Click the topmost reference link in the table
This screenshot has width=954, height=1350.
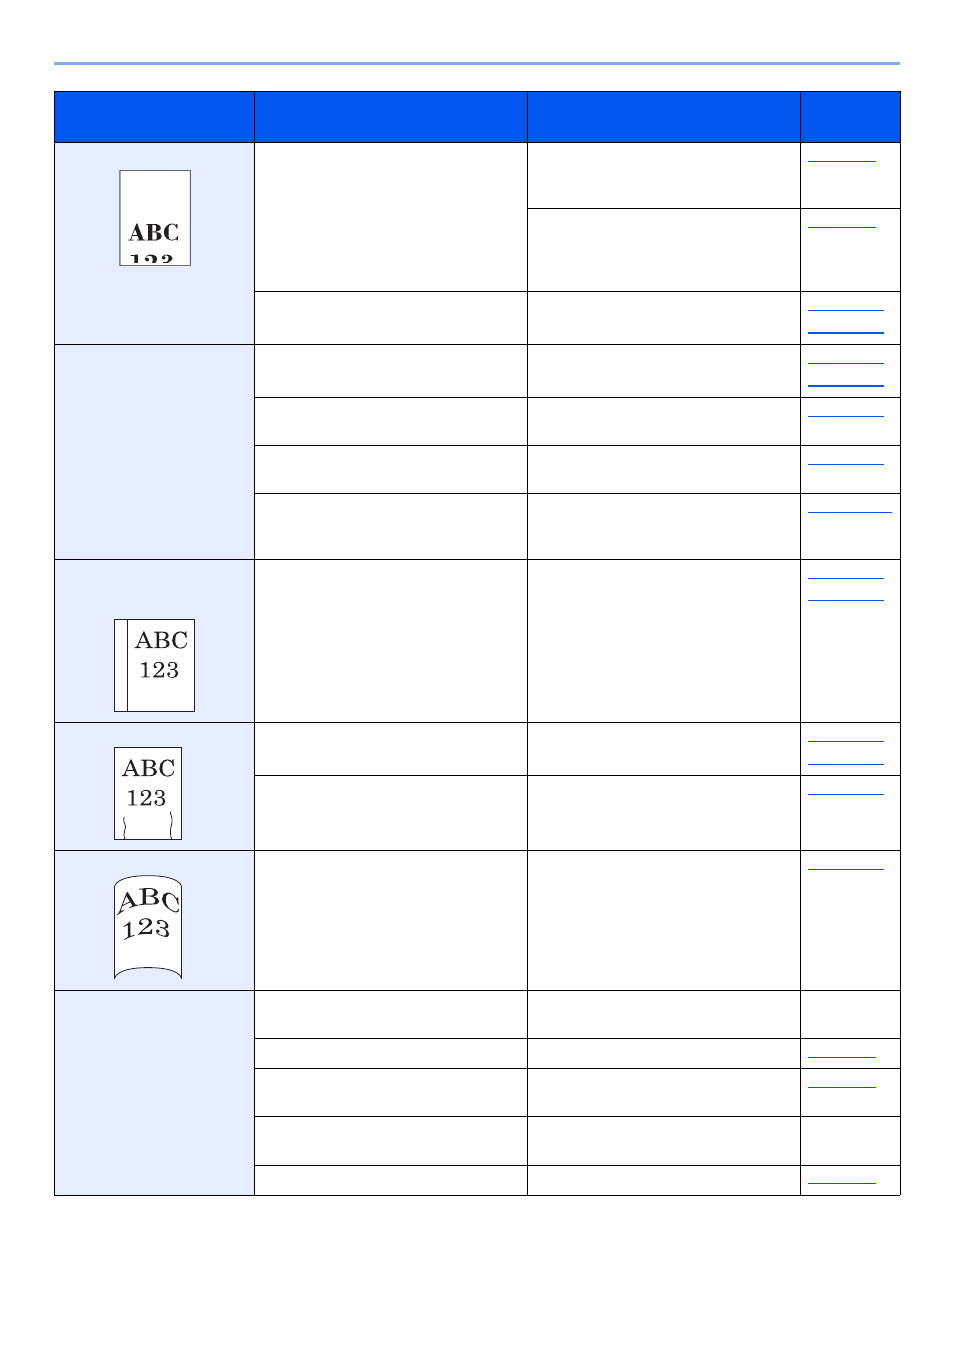(841, 160)
